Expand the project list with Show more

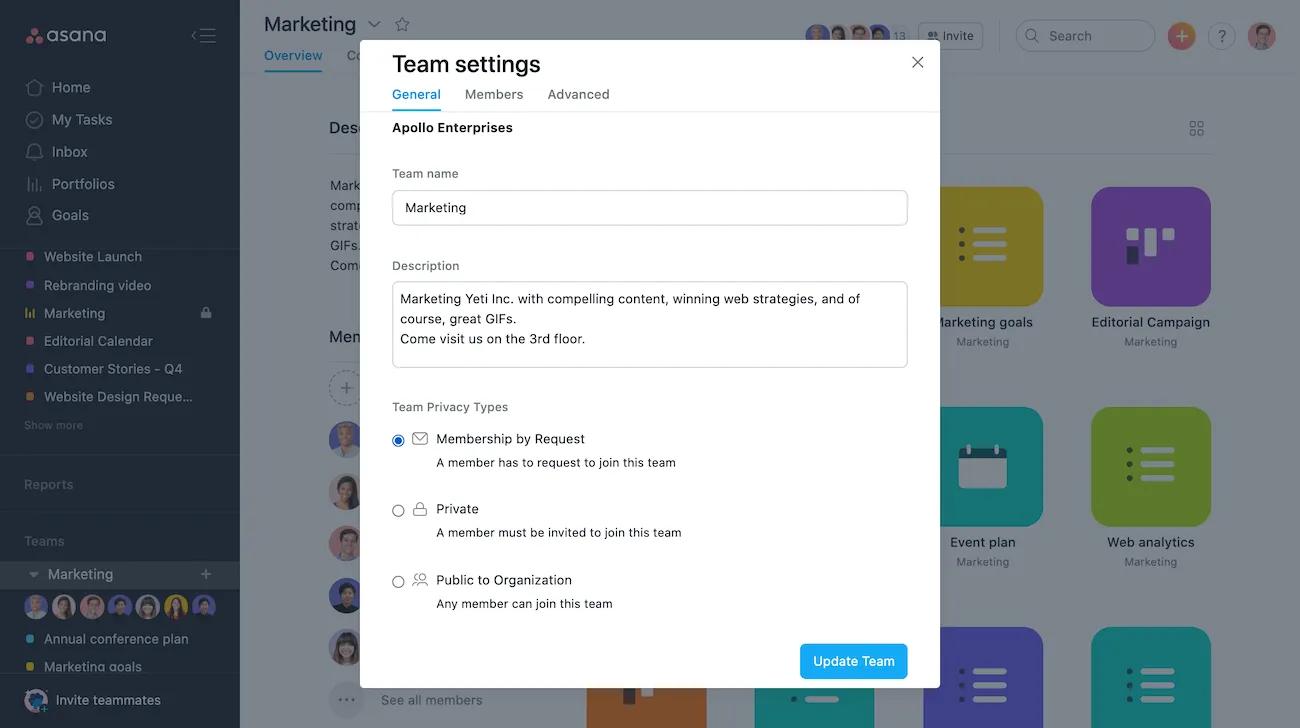53,425
